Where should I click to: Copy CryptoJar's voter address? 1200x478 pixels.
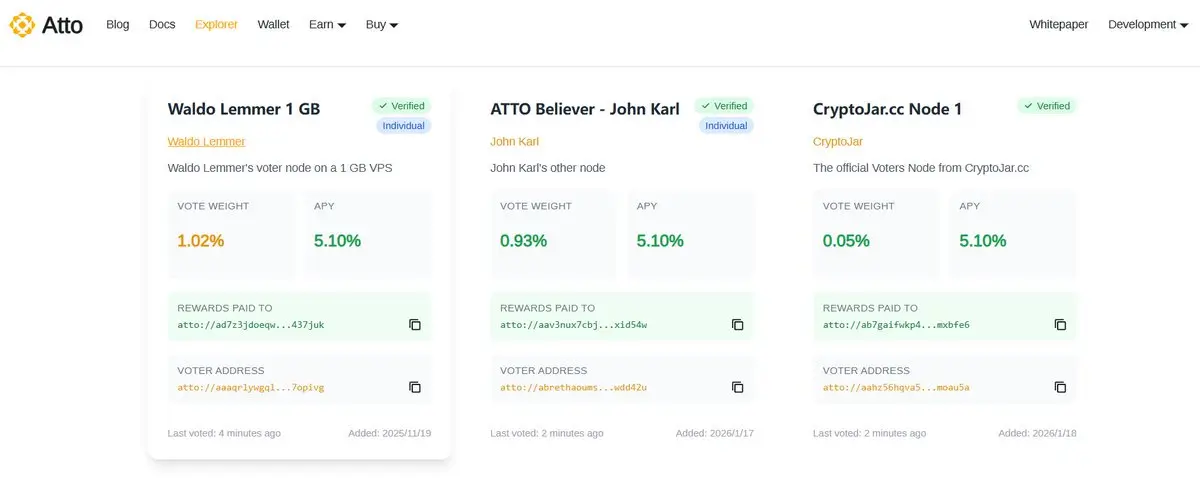(1061, 387)
